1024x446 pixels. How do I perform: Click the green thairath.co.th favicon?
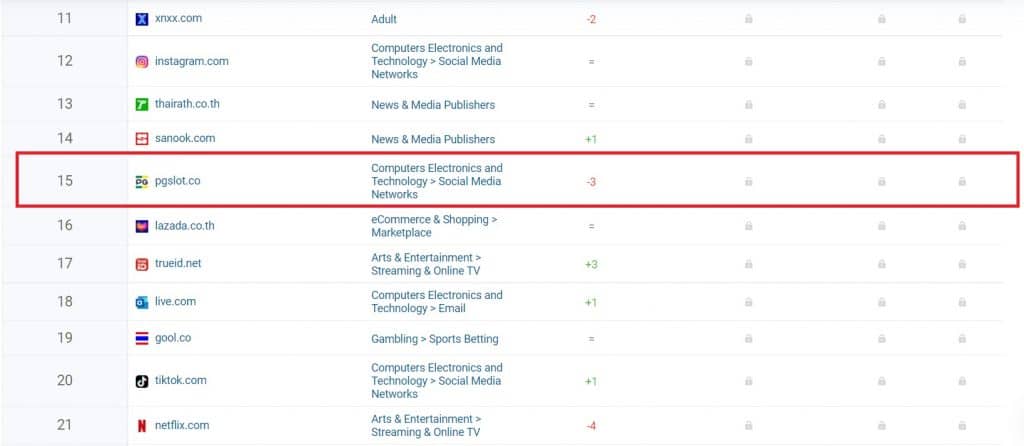142,105
